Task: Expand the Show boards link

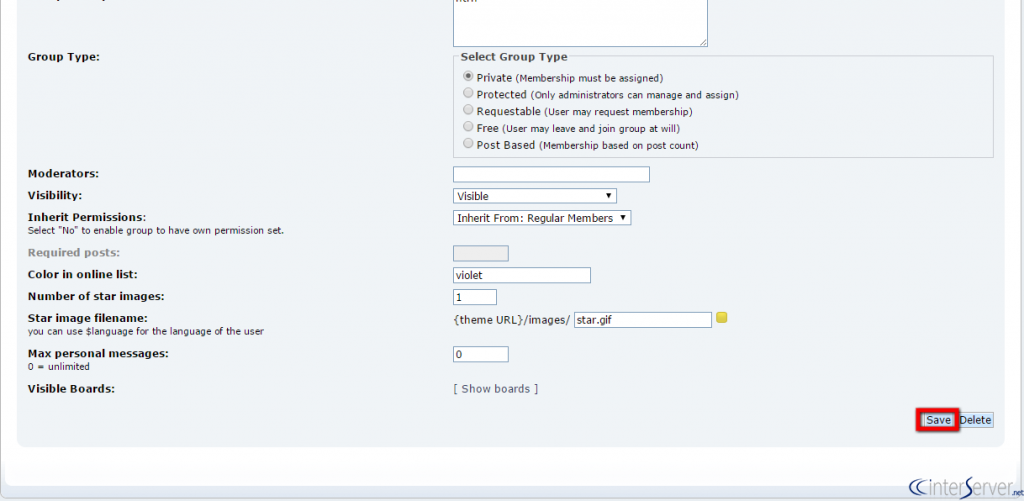Action: point(496,389)
